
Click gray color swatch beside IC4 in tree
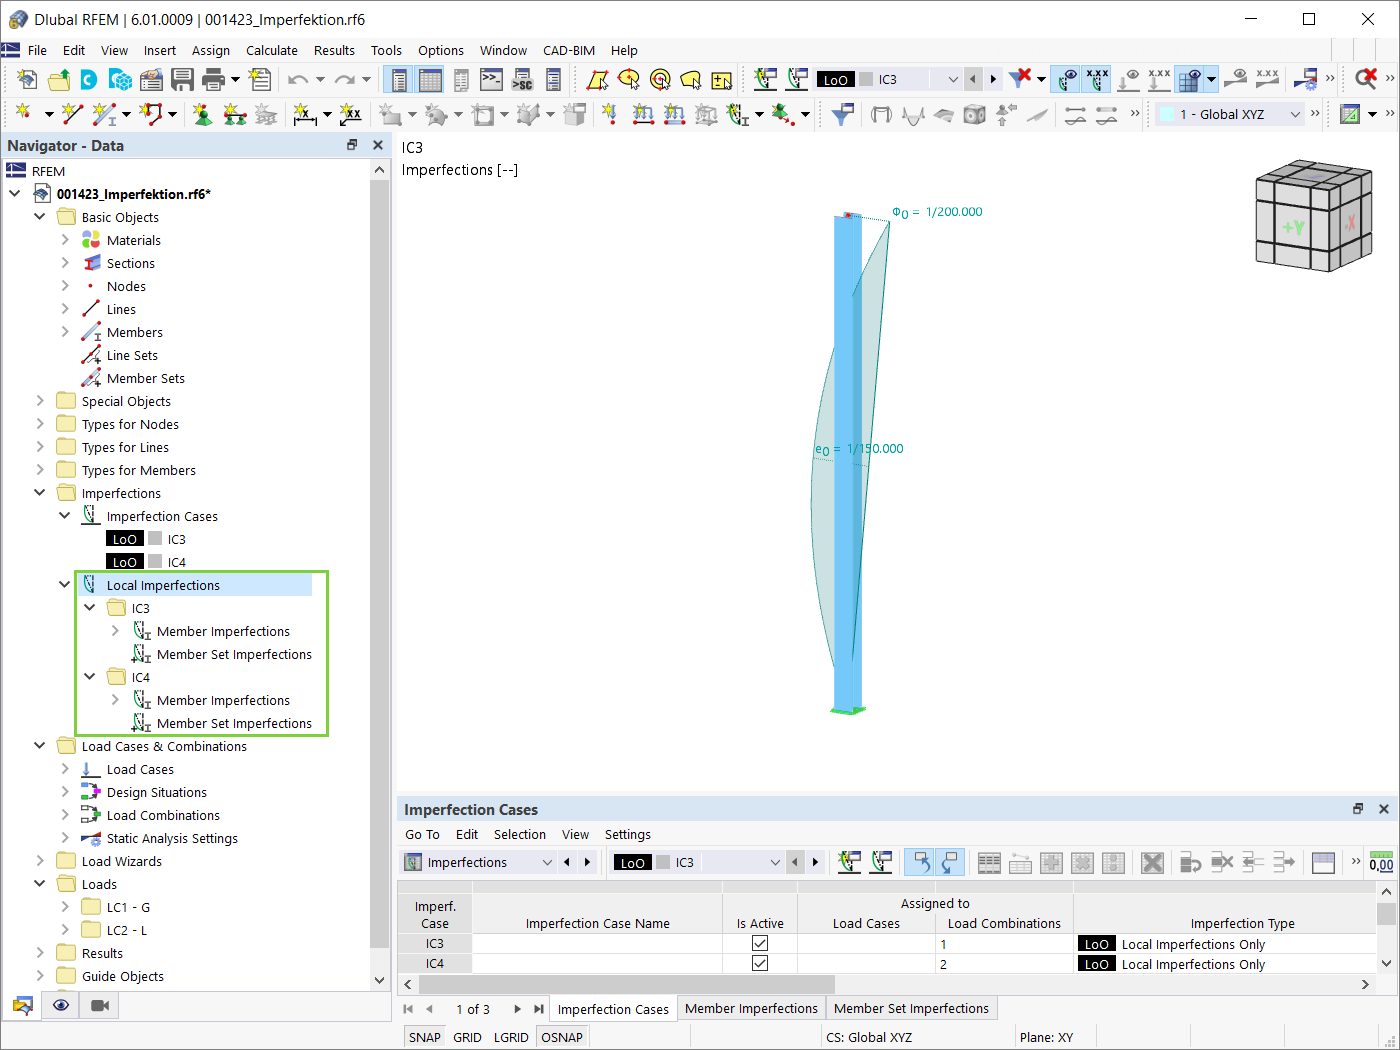coord(155,562)
